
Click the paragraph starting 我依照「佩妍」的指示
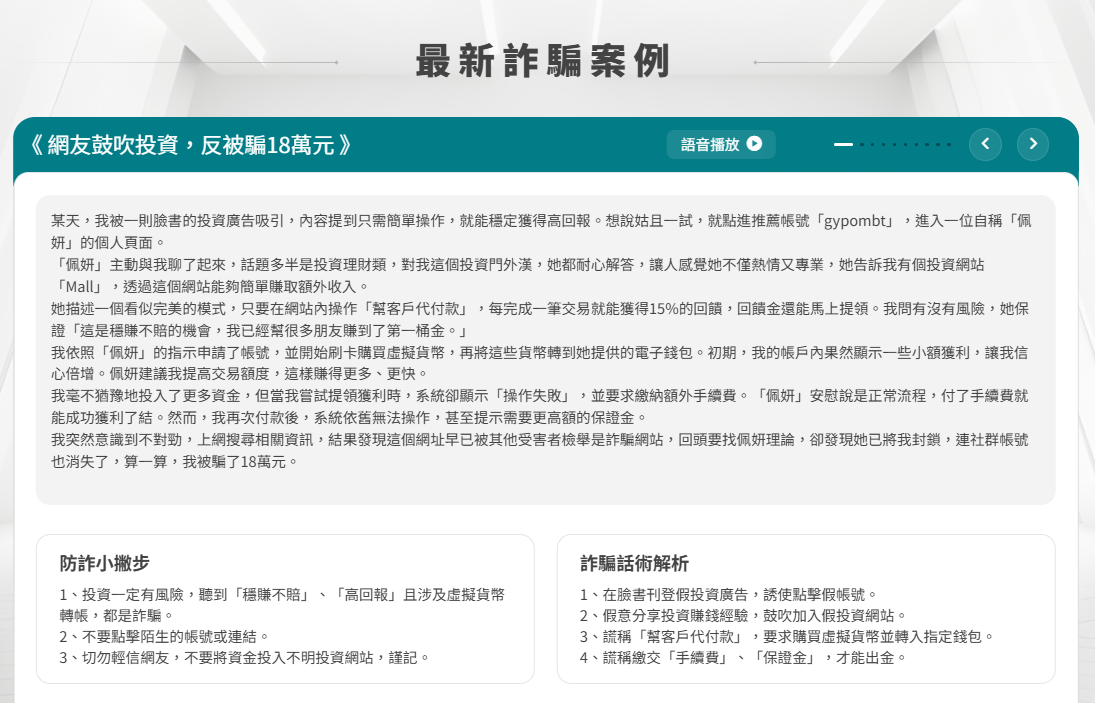point(540,363)
